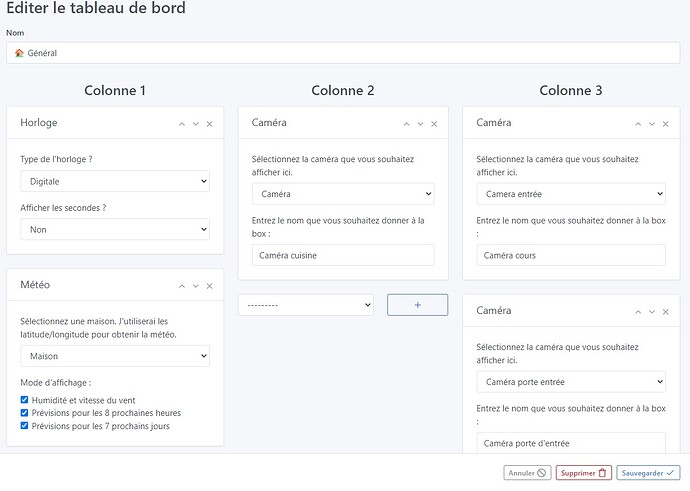
Task: Remove the Météo box
Action: [209, 286]
